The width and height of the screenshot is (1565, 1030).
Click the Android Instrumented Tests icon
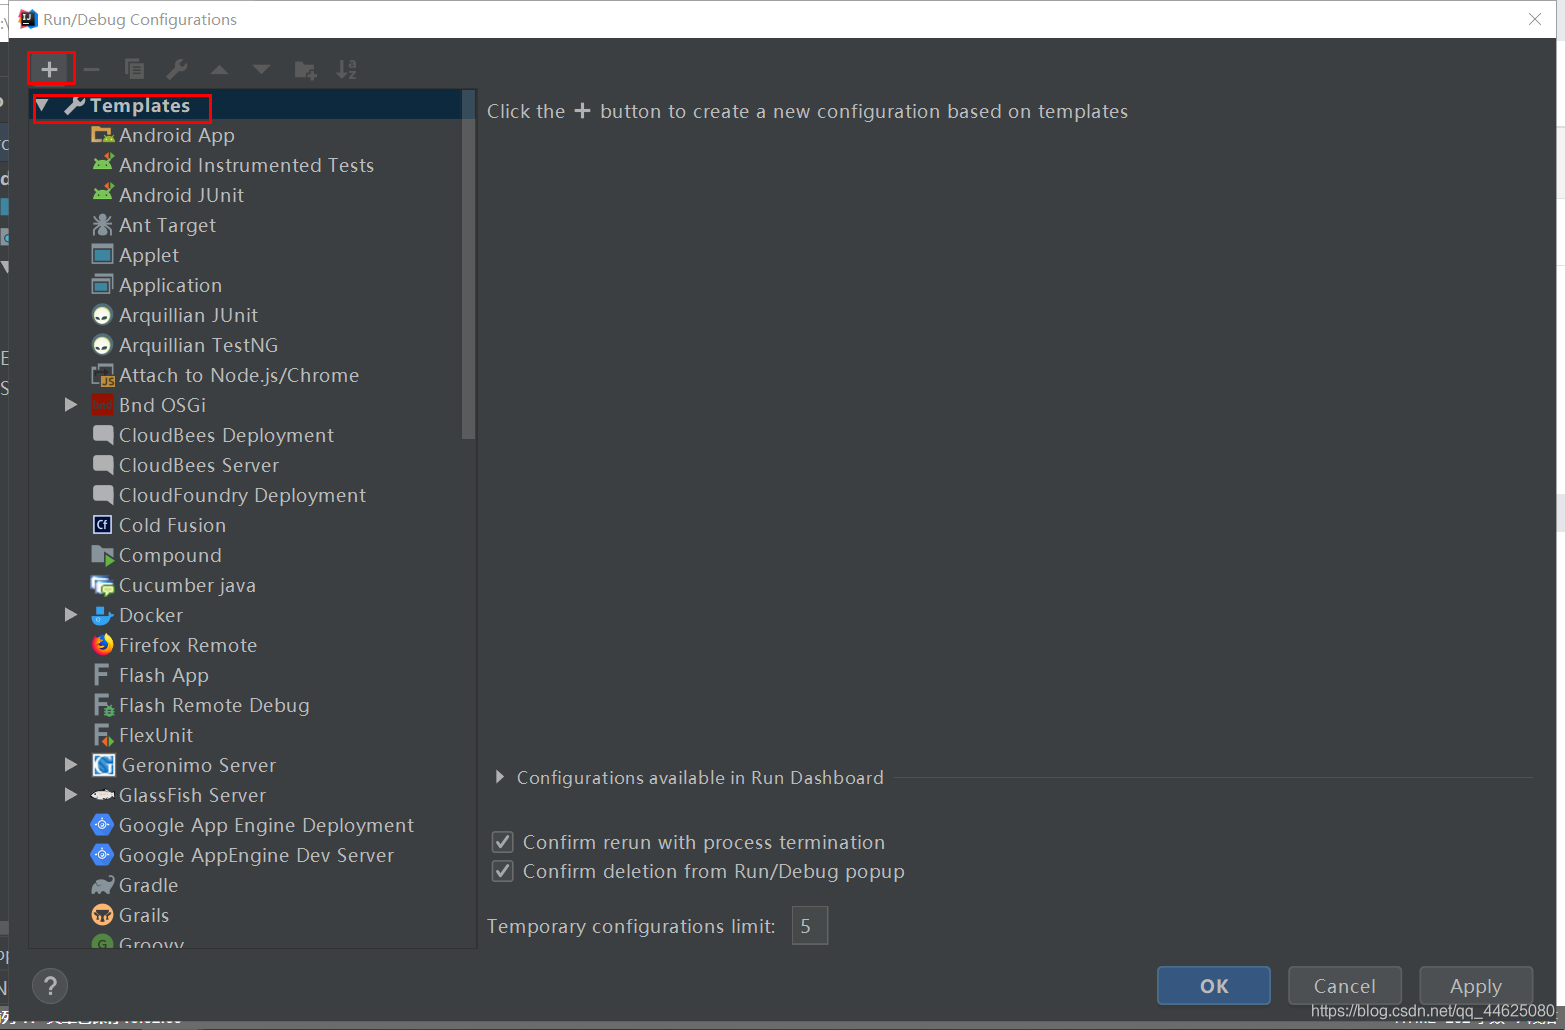(x=102, y=164)
